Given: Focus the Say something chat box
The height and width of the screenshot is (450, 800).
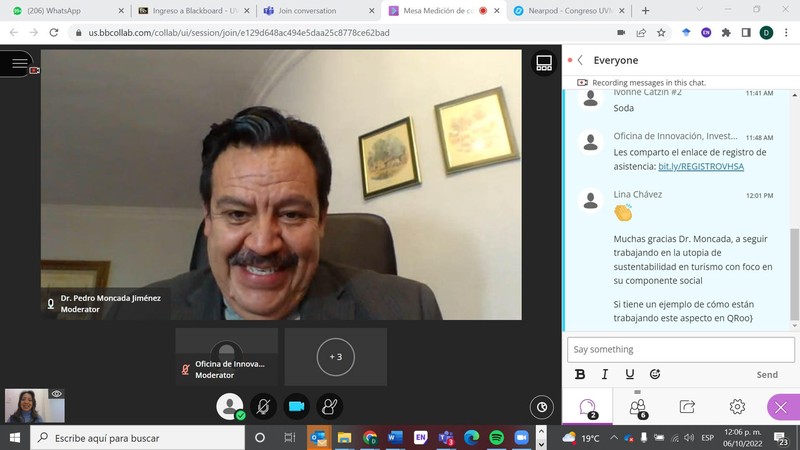Looking at the screenshot, I should pyautogui.click(x=681, y=349).
